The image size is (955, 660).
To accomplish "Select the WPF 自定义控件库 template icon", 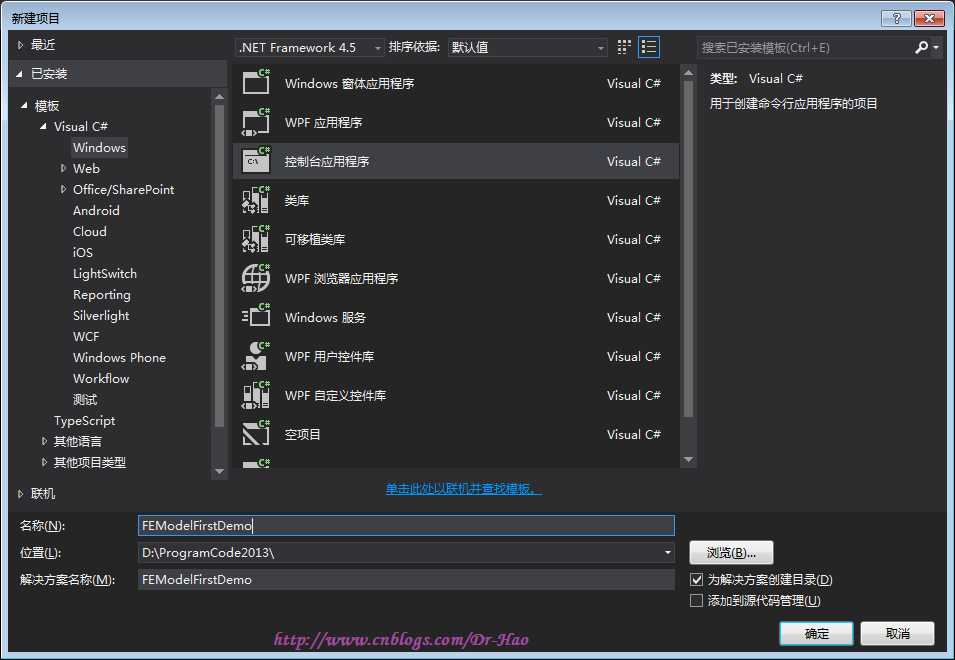I will [256, 395].
